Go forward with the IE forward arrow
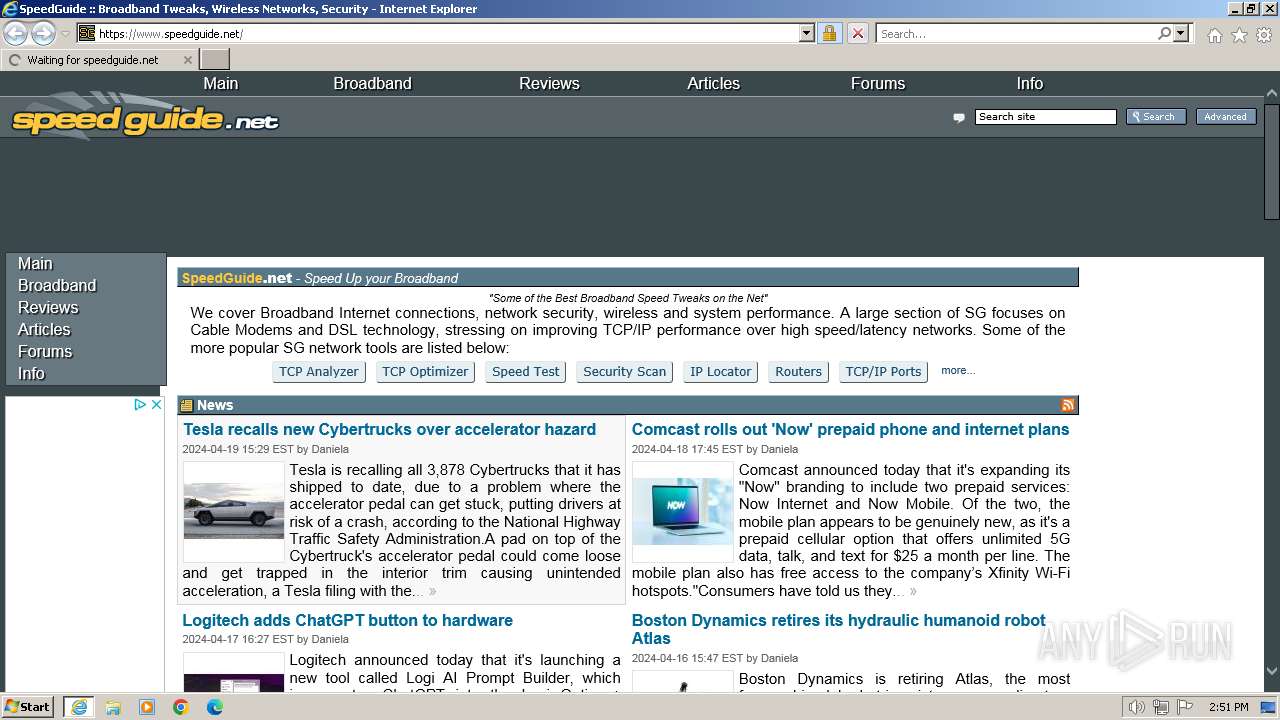Image resolution: width=1280 pixels, height=720 pixels. (43, 33)
